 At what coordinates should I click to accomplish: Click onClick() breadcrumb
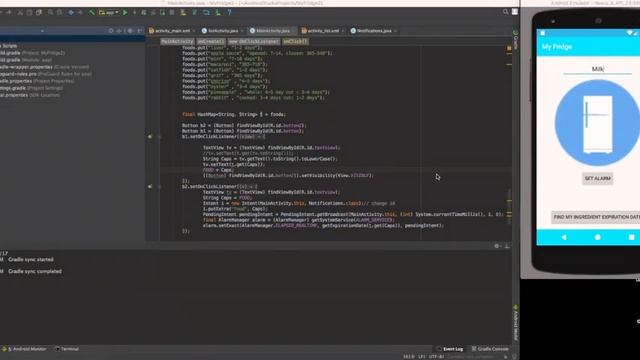296,41
